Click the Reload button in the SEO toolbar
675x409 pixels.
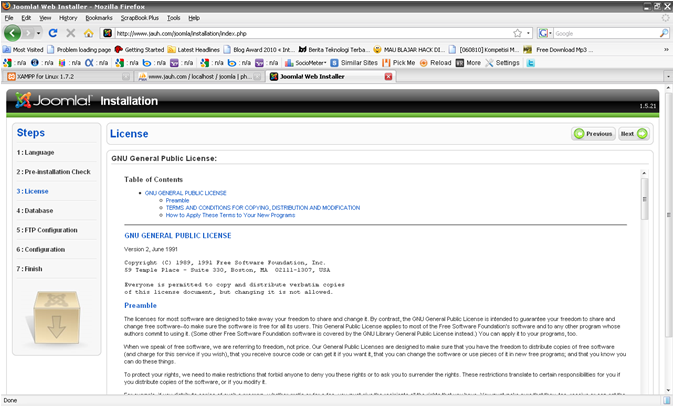point(435,63)
